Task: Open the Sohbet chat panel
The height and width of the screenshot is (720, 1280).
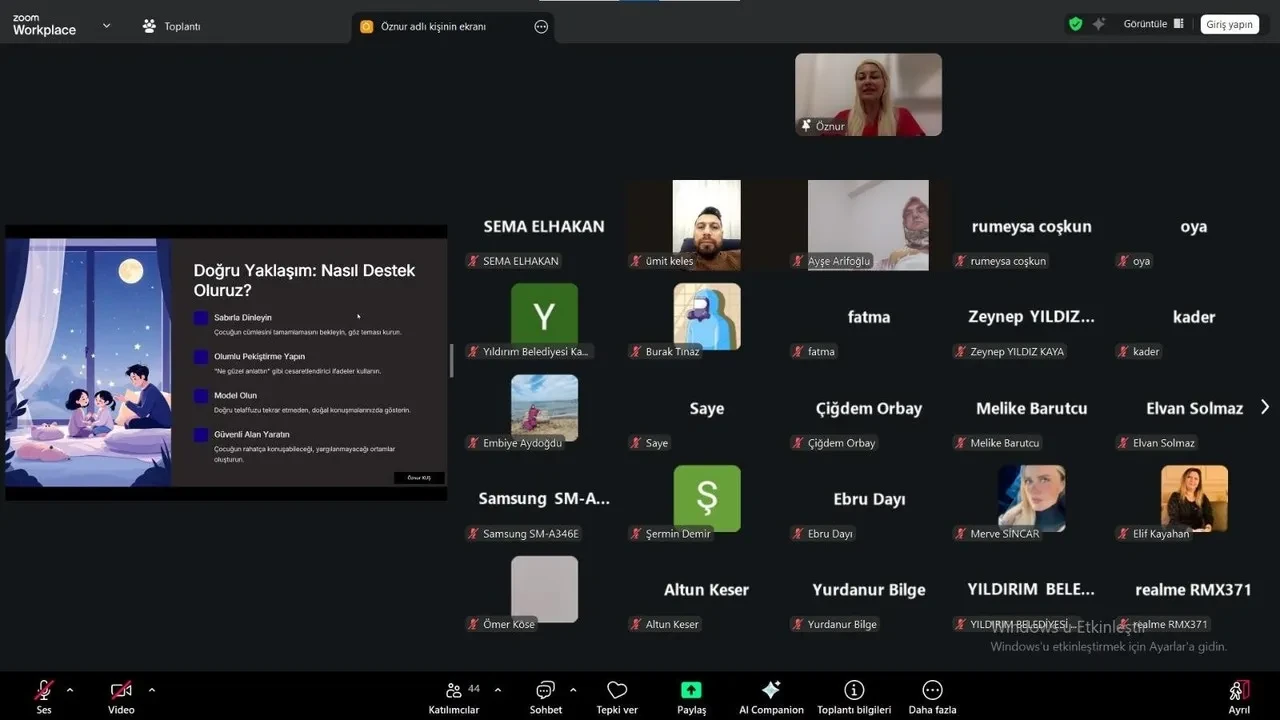Action: [545, 690]
